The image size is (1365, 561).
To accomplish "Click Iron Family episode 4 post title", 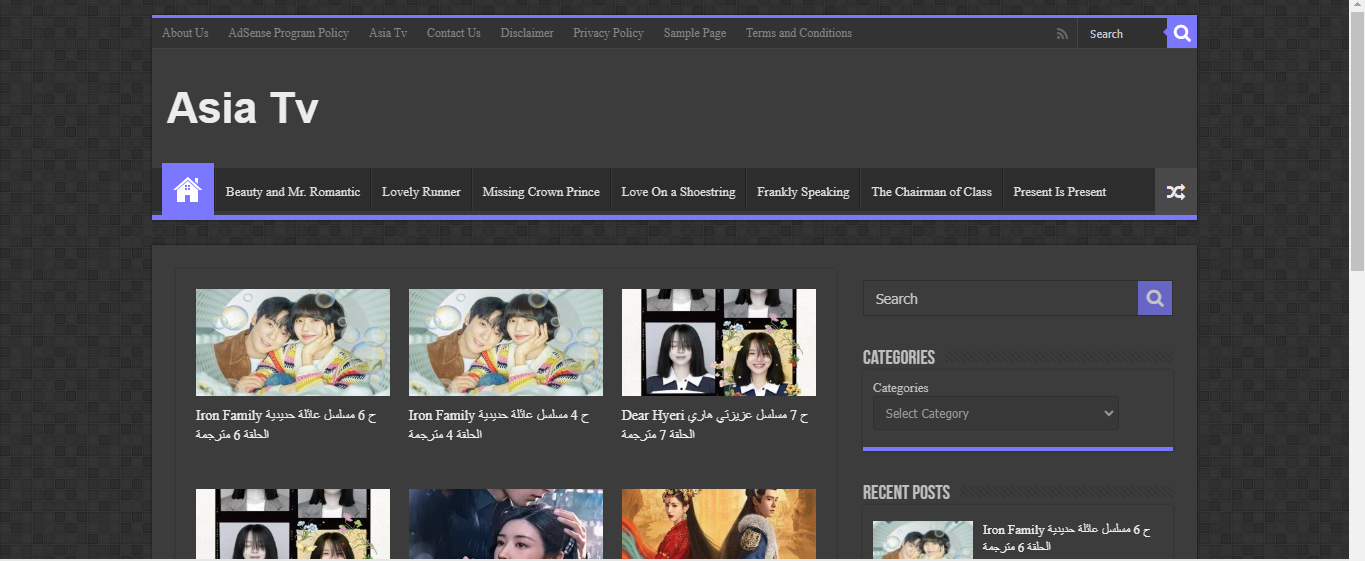I will pyautogui.click(x=499, y=425).
